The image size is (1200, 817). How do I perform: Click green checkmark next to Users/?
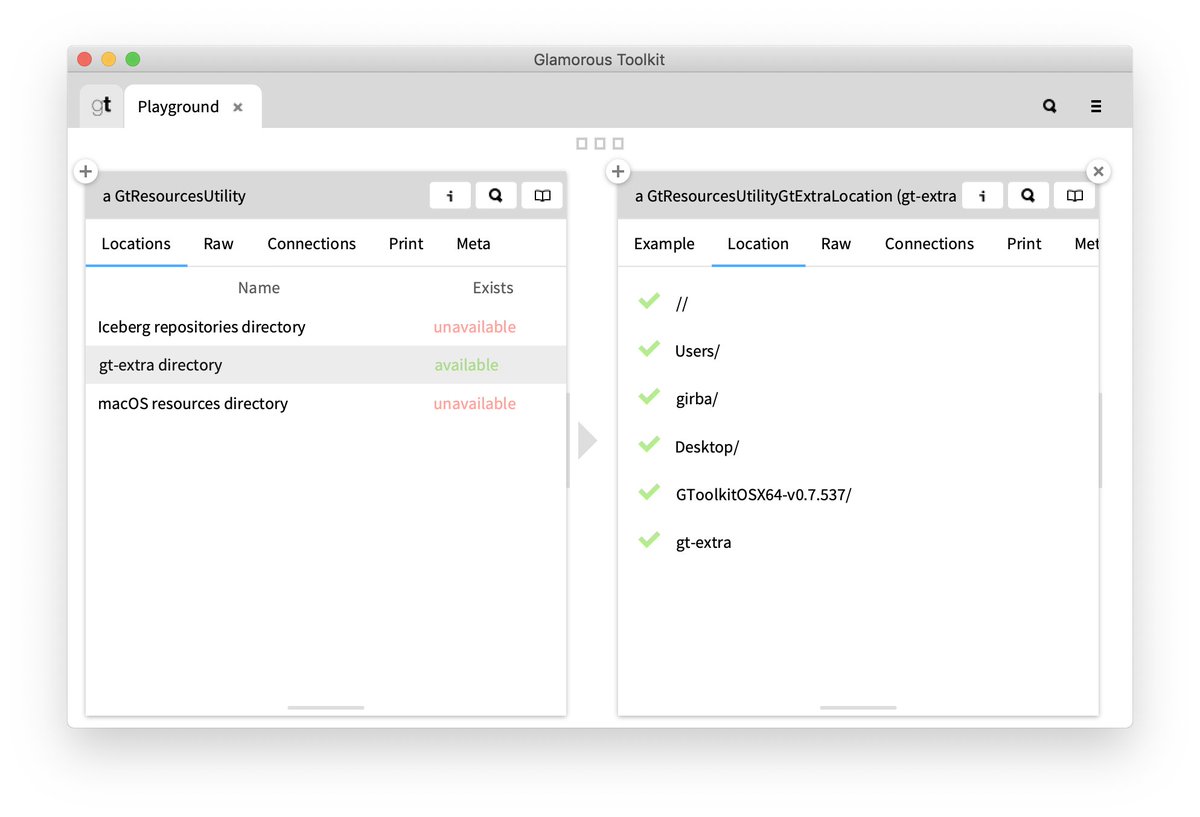click(x=649, y=349)
